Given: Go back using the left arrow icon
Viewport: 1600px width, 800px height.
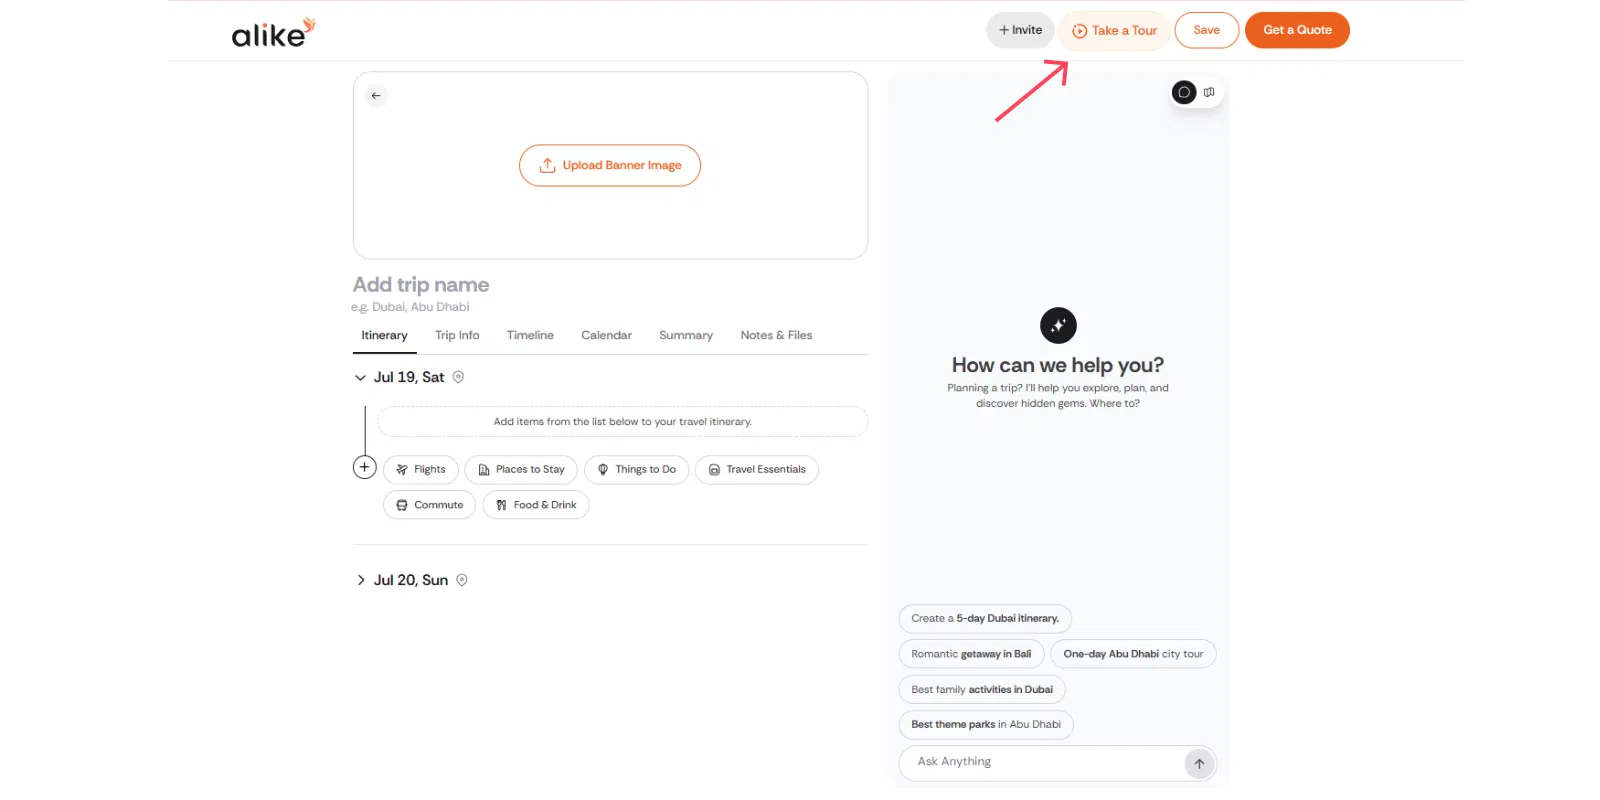Looking at the screenshot, I should point(376,96).
